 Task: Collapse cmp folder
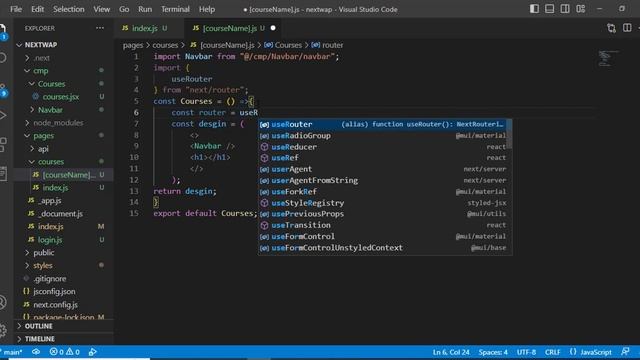point(40,71)
